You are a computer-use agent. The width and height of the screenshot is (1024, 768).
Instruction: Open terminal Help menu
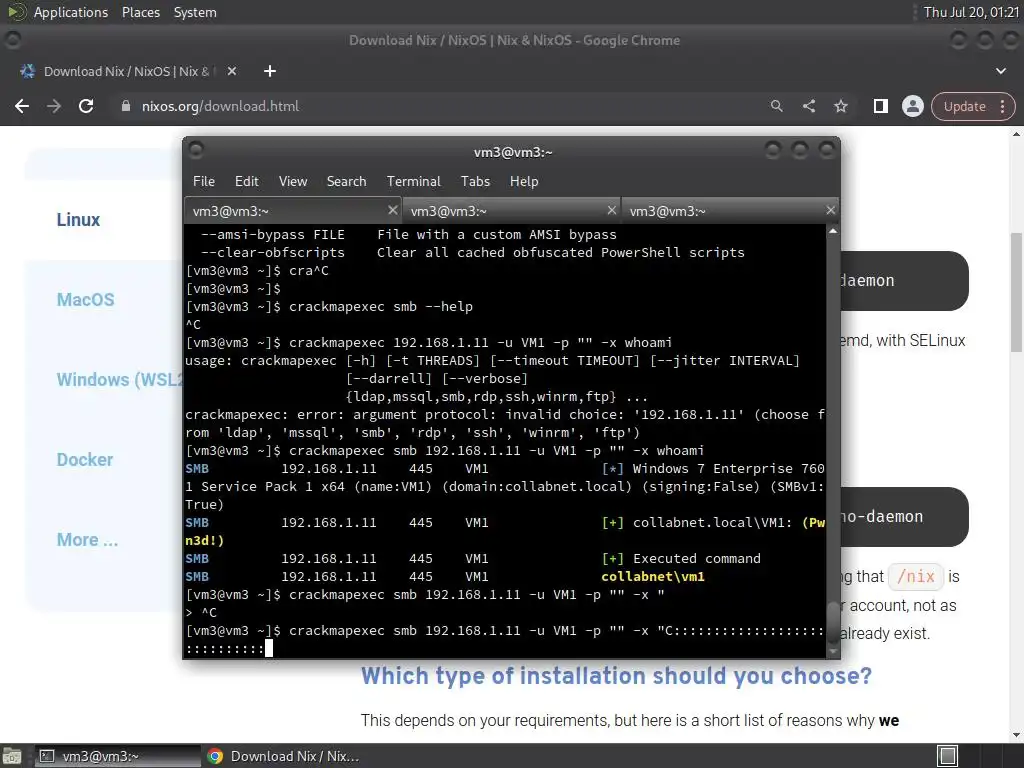(x=524, y=182)
